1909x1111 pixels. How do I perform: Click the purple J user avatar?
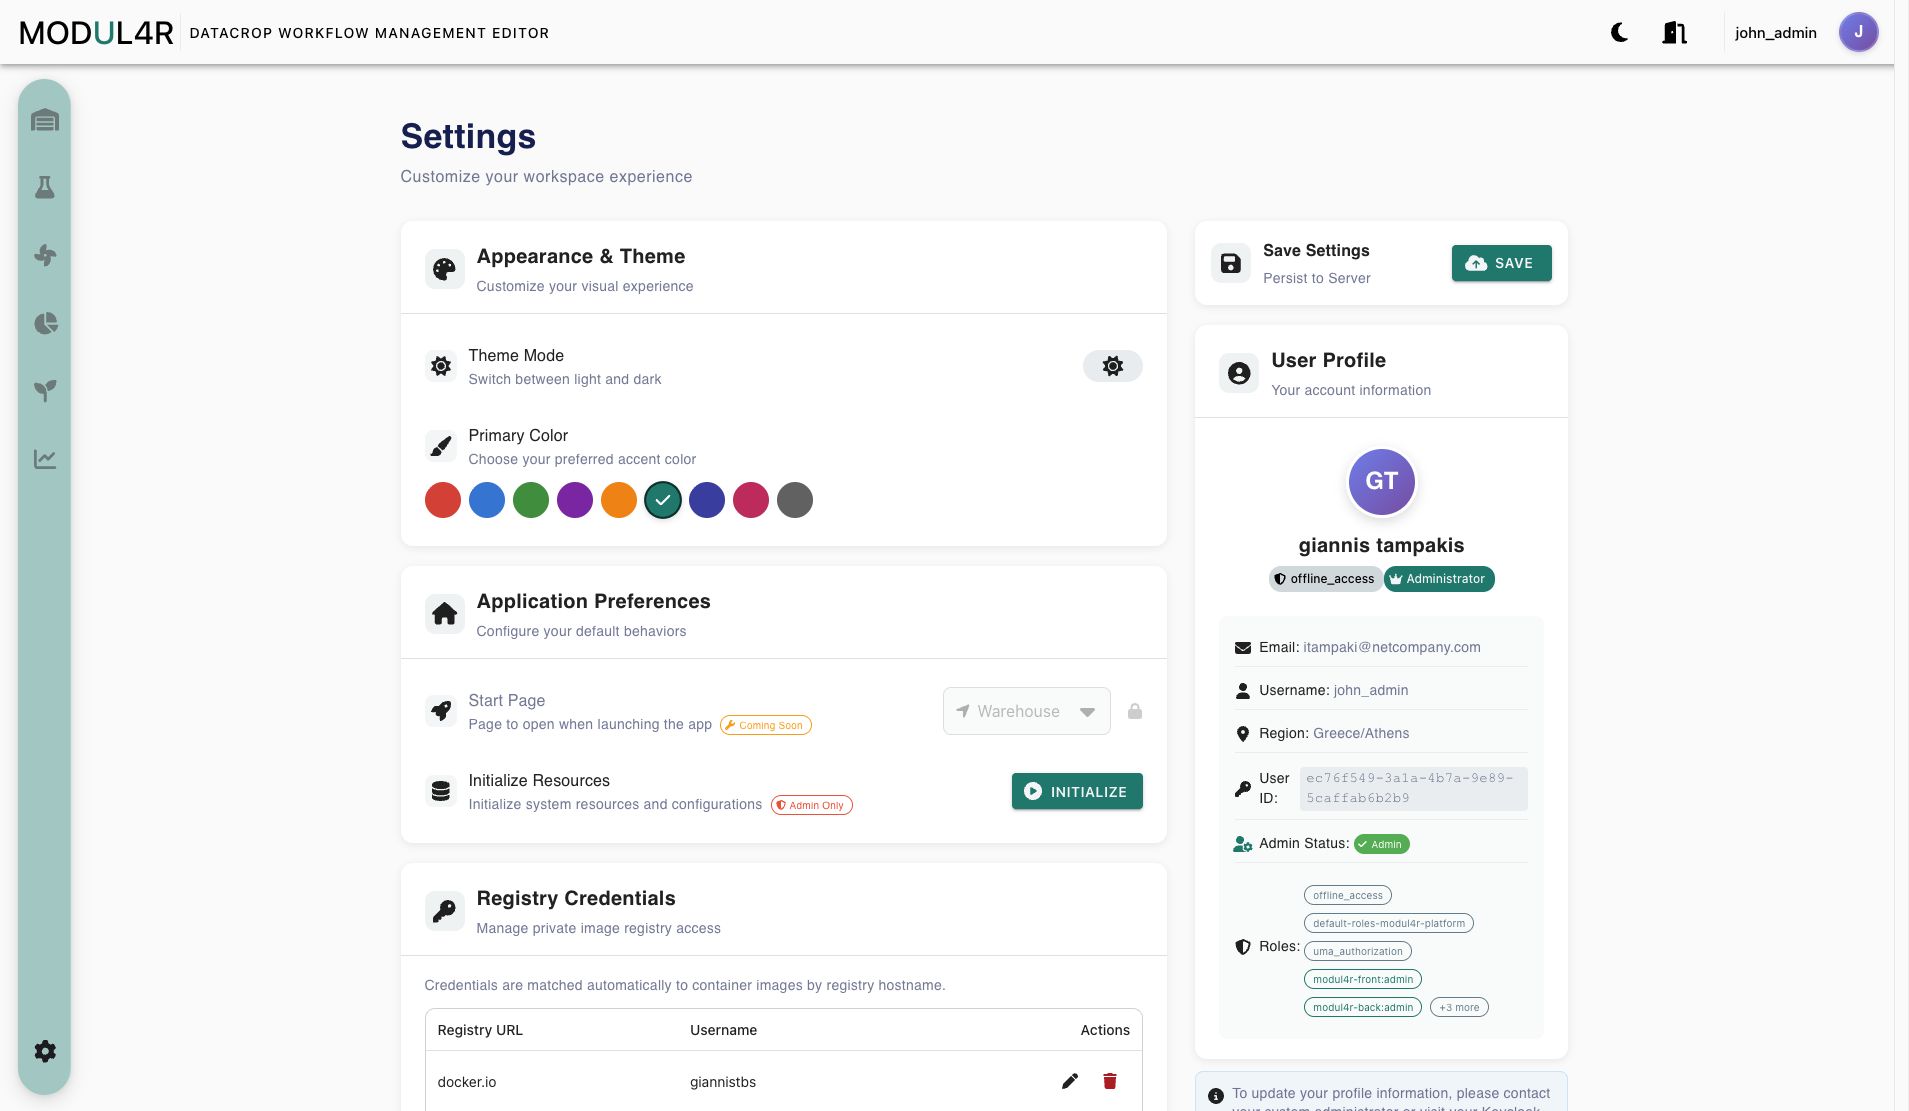click(1858, 32)
